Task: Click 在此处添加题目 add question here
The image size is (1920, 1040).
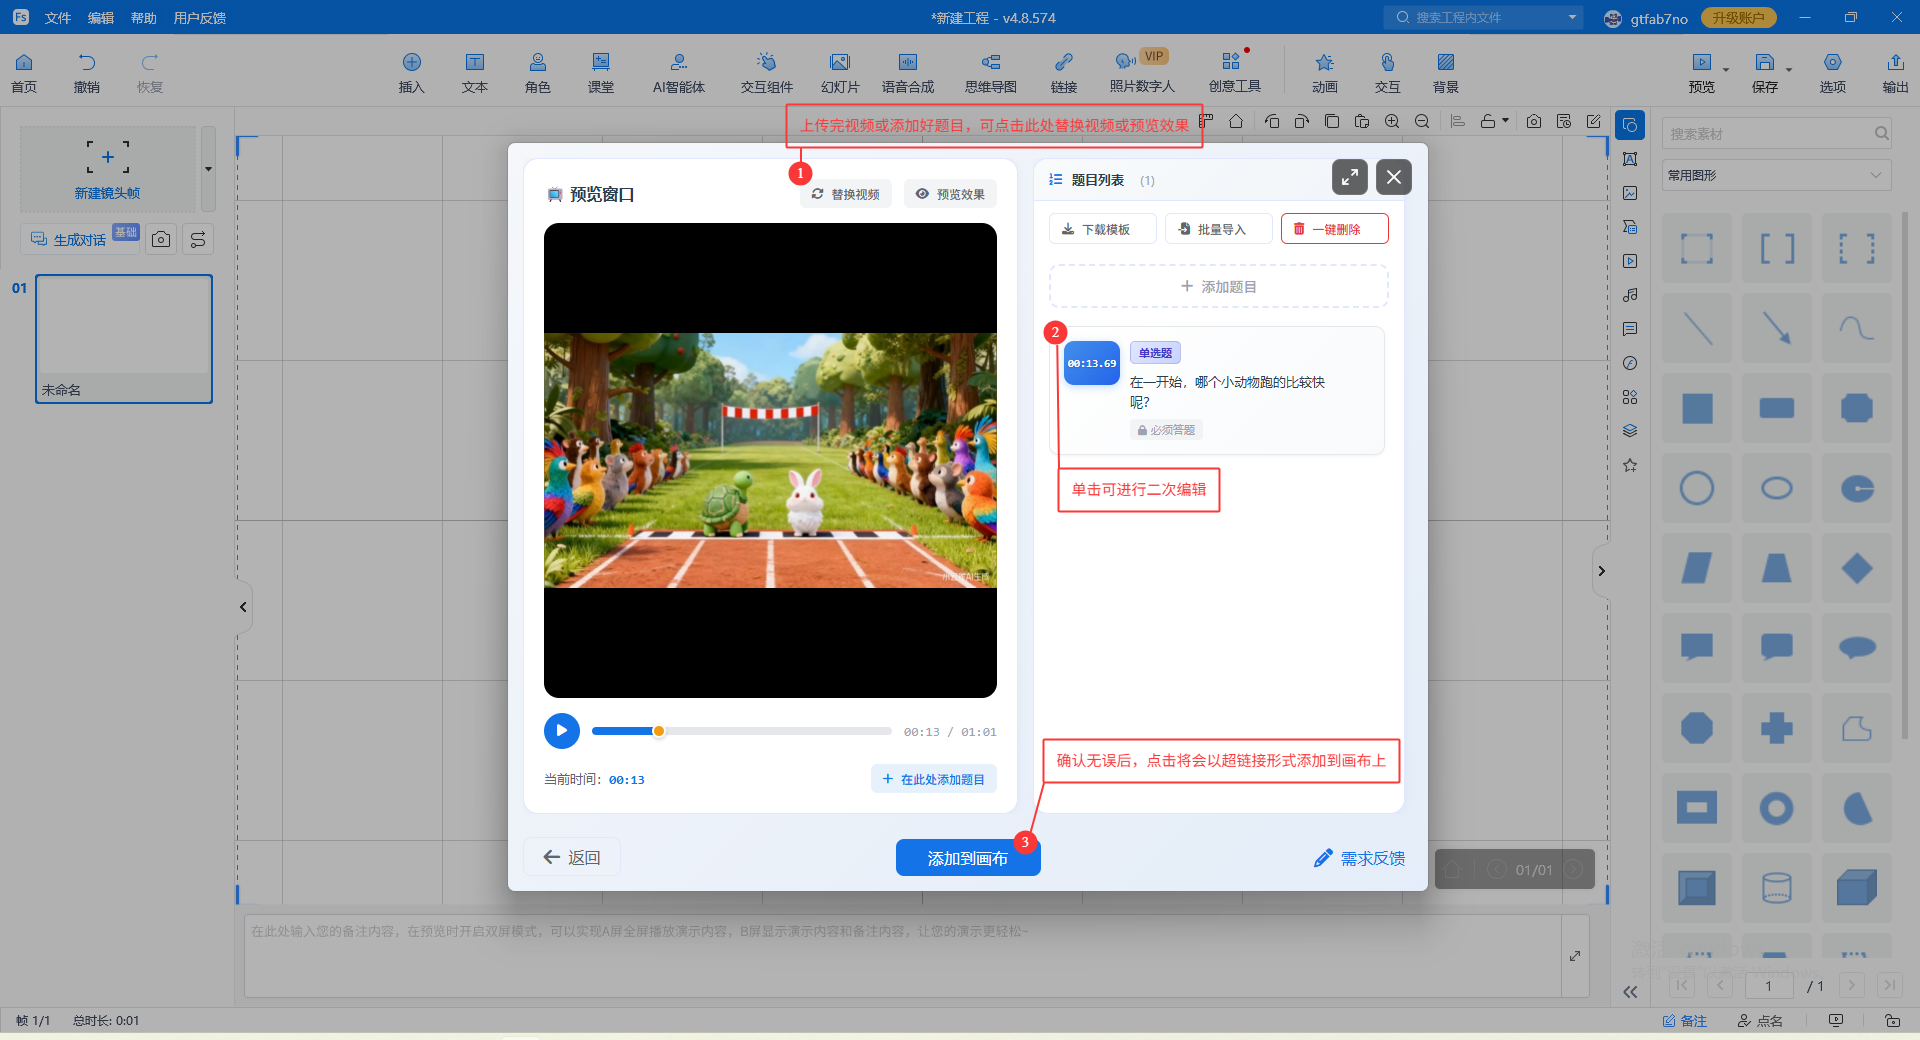Action: click(933, 779)
